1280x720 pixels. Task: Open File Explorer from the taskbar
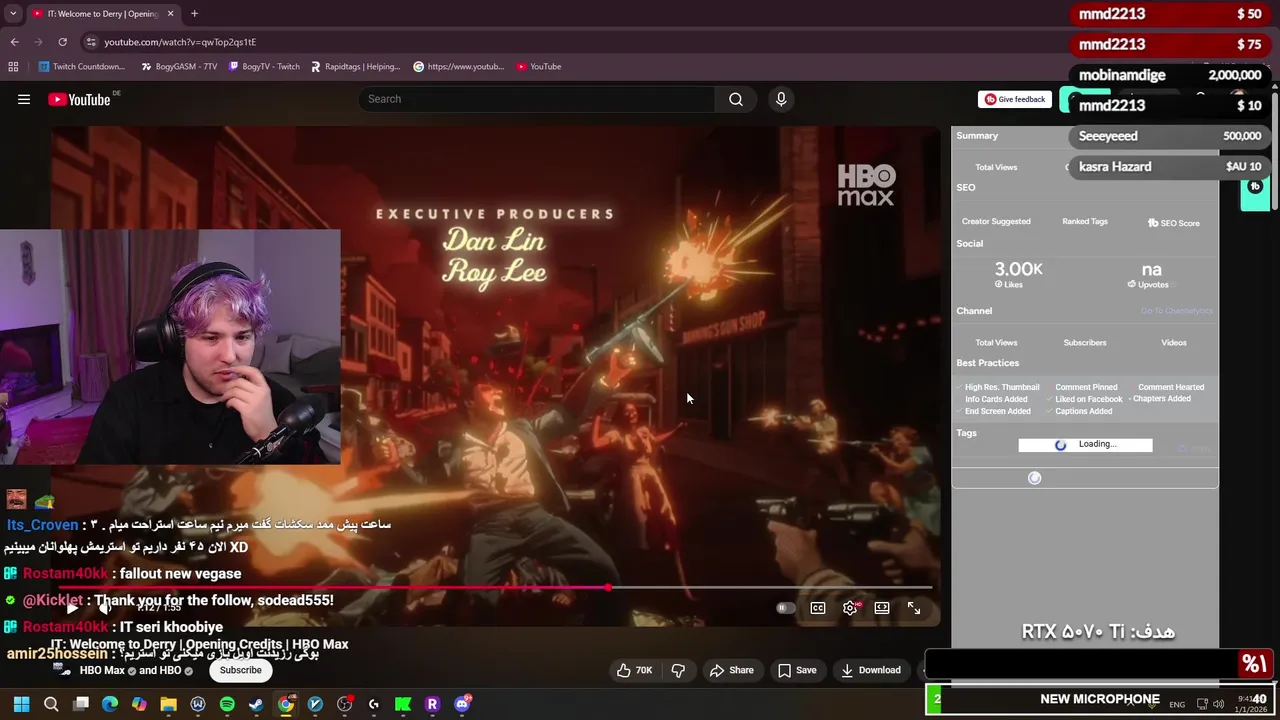coord(168,704)
